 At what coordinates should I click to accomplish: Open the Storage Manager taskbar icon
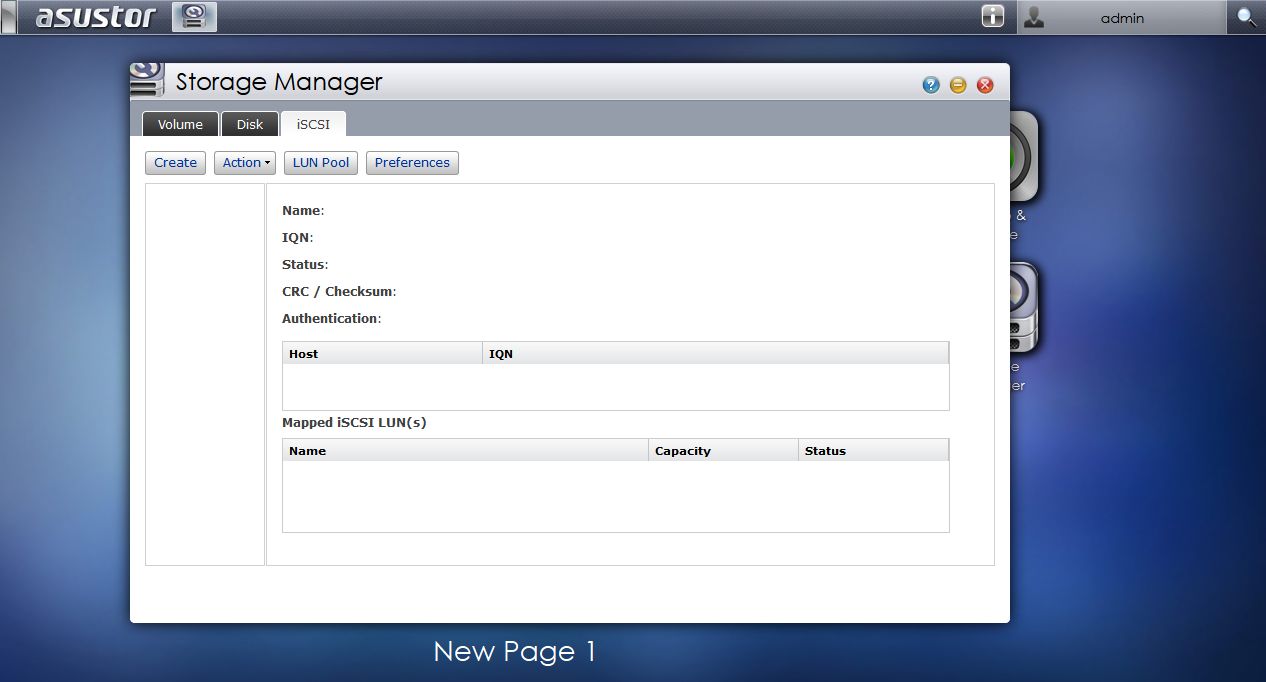(194, 17)
